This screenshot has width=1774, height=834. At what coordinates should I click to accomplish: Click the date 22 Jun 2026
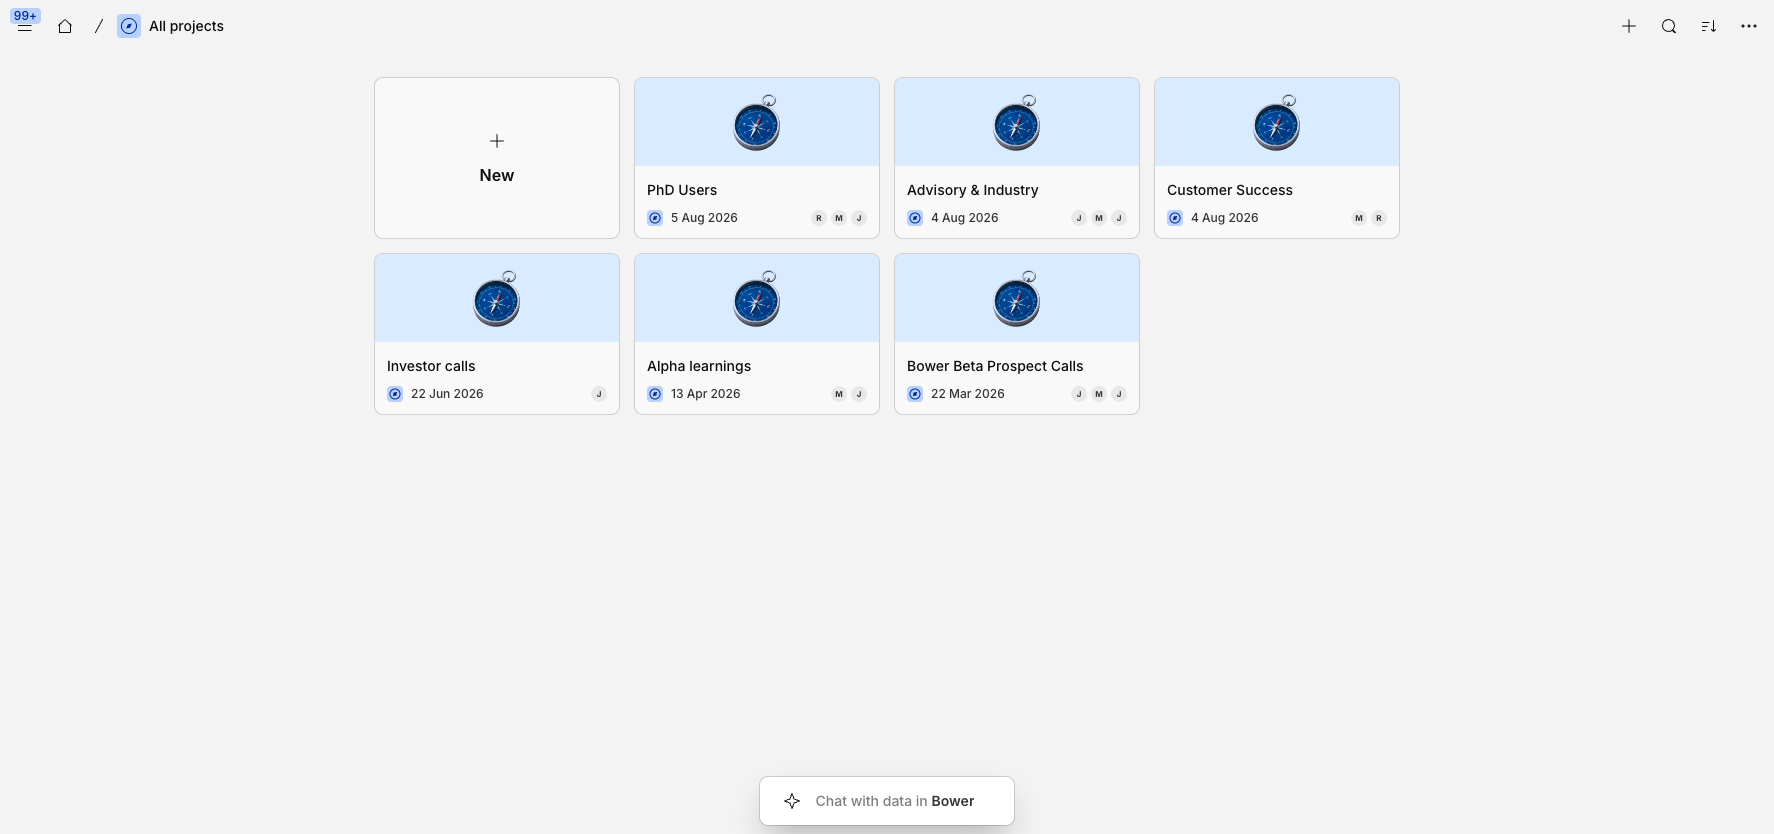(447, 394)
